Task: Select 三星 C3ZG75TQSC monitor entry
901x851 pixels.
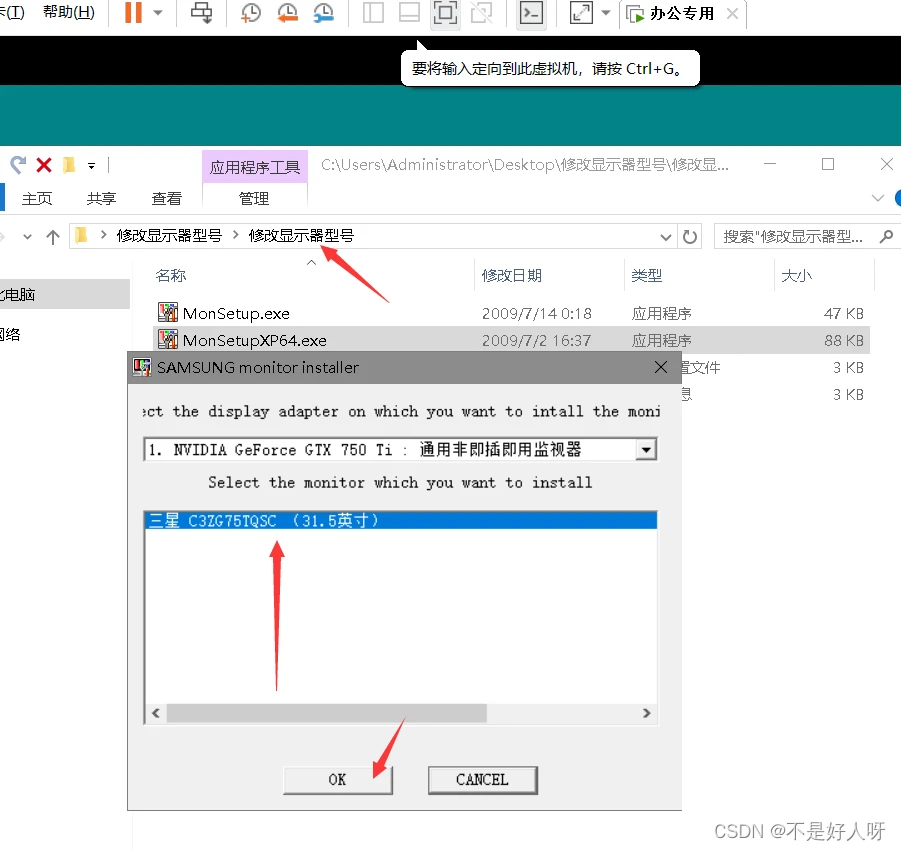Action: [x=401, y=521]
